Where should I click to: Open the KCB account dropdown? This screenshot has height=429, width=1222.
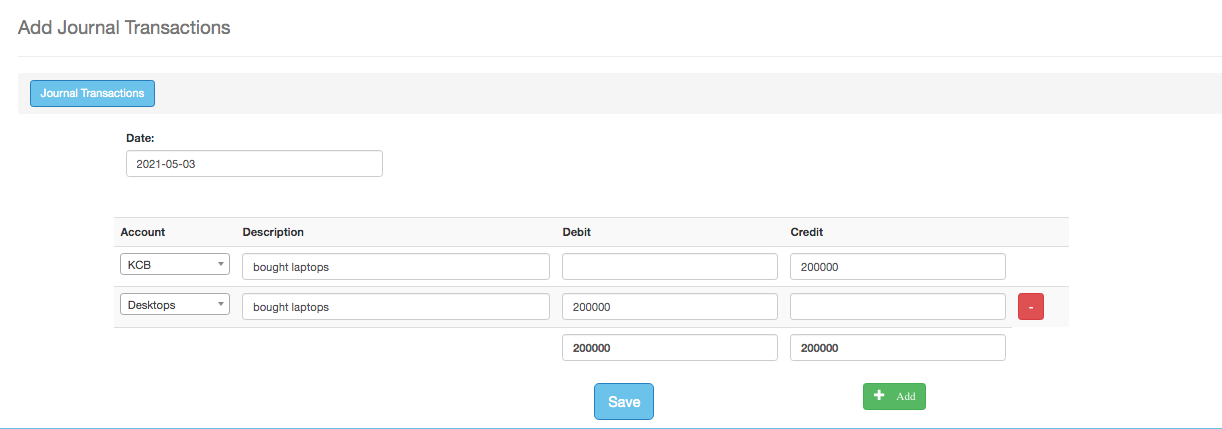[175, 265]
